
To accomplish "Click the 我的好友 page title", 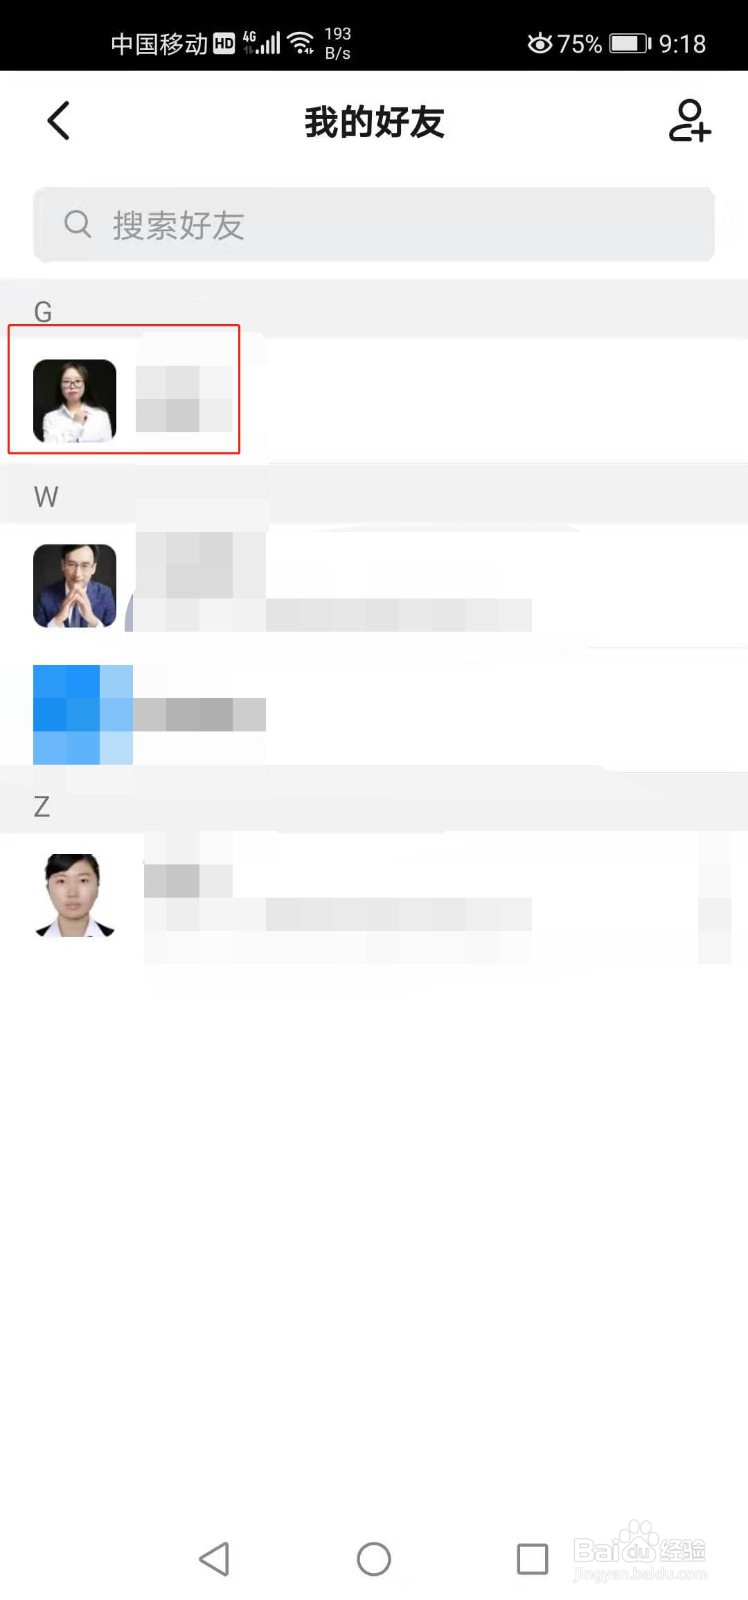I will tap(374, 122).
